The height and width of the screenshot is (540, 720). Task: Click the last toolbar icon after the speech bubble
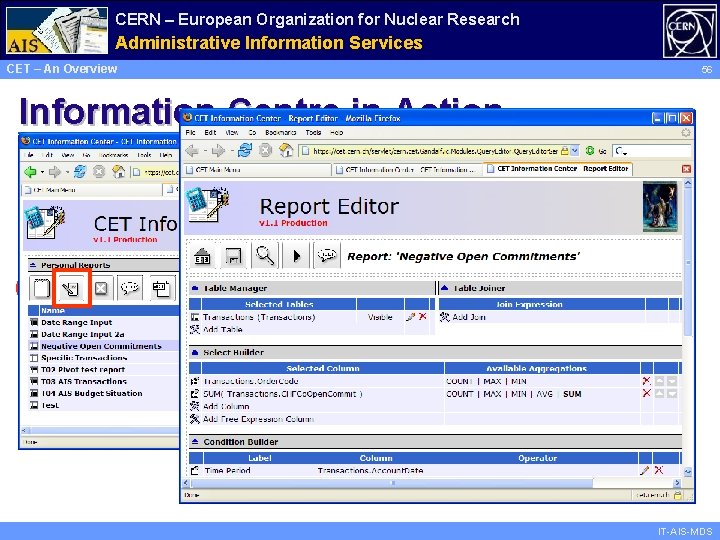pyautogui.click(x=161, y=288)
